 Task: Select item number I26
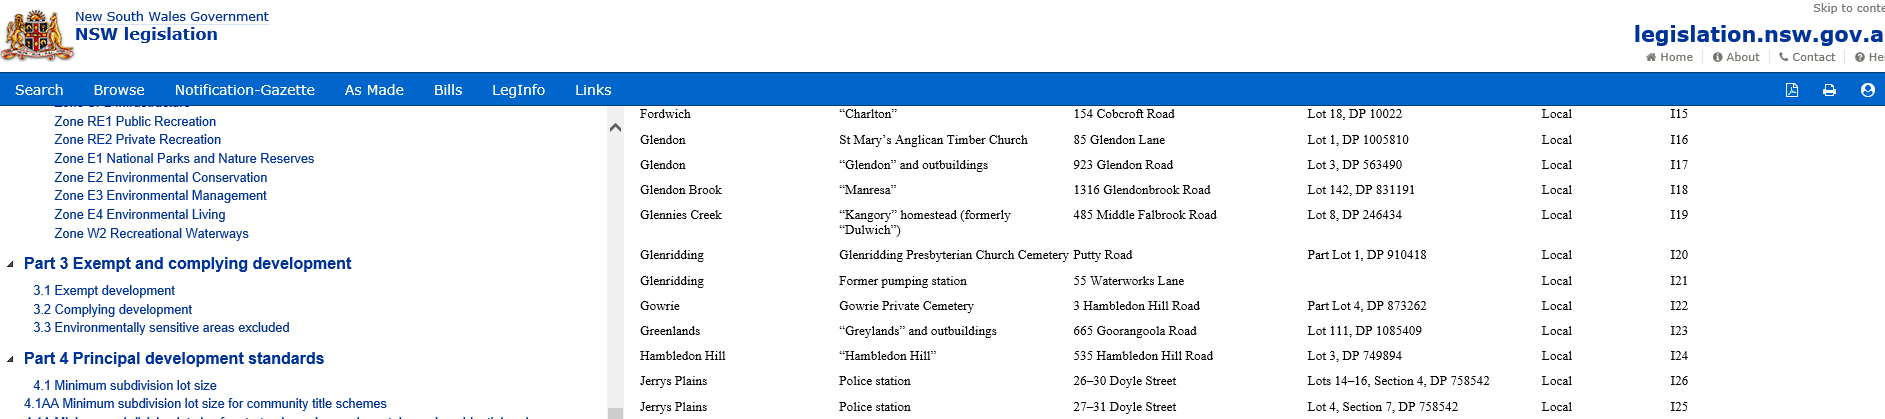(x=1679, y=381)
